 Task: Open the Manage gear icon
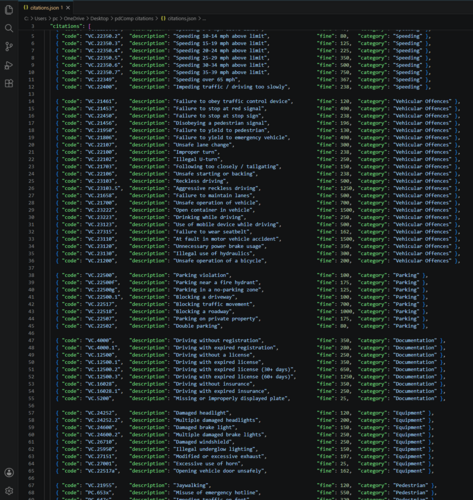pos(9,491)
